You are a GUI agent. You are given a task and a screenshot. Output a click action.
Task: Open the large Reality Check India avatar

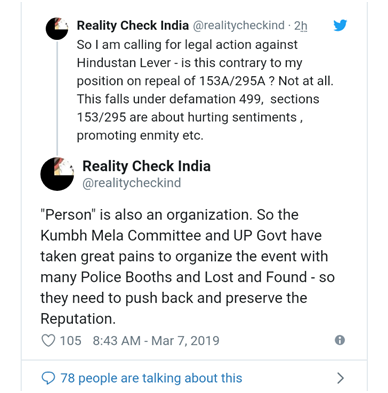tap(57, 174)
